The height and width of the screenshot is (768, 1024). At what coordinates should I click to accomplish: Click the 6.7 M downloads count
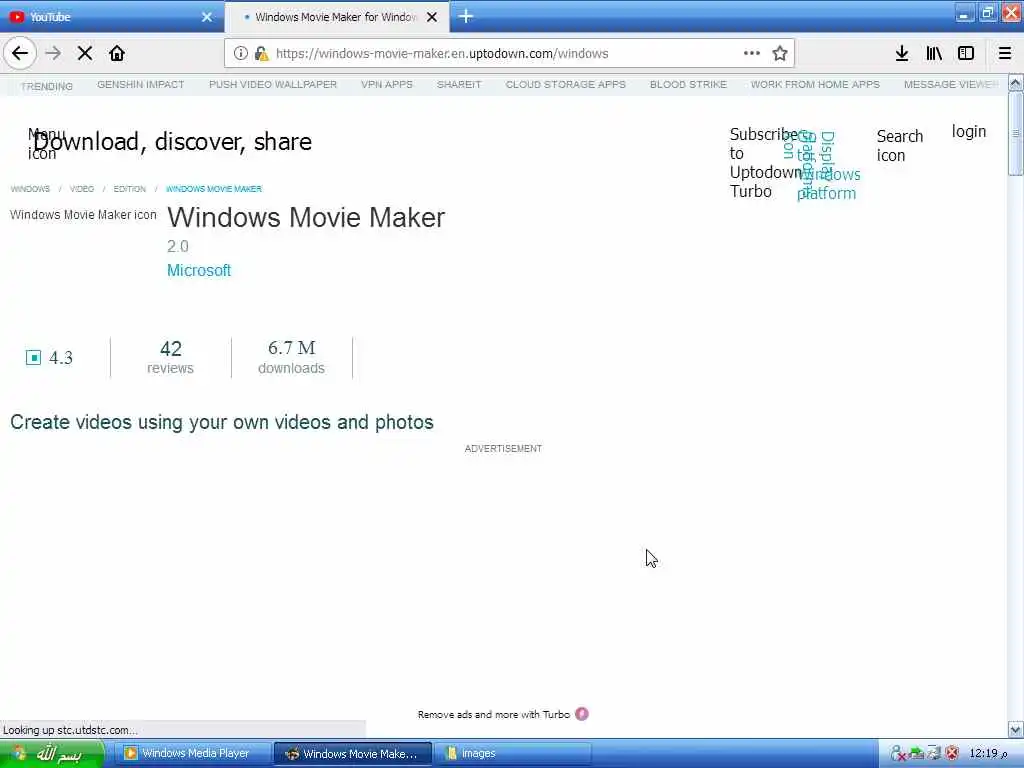(291, 357)
